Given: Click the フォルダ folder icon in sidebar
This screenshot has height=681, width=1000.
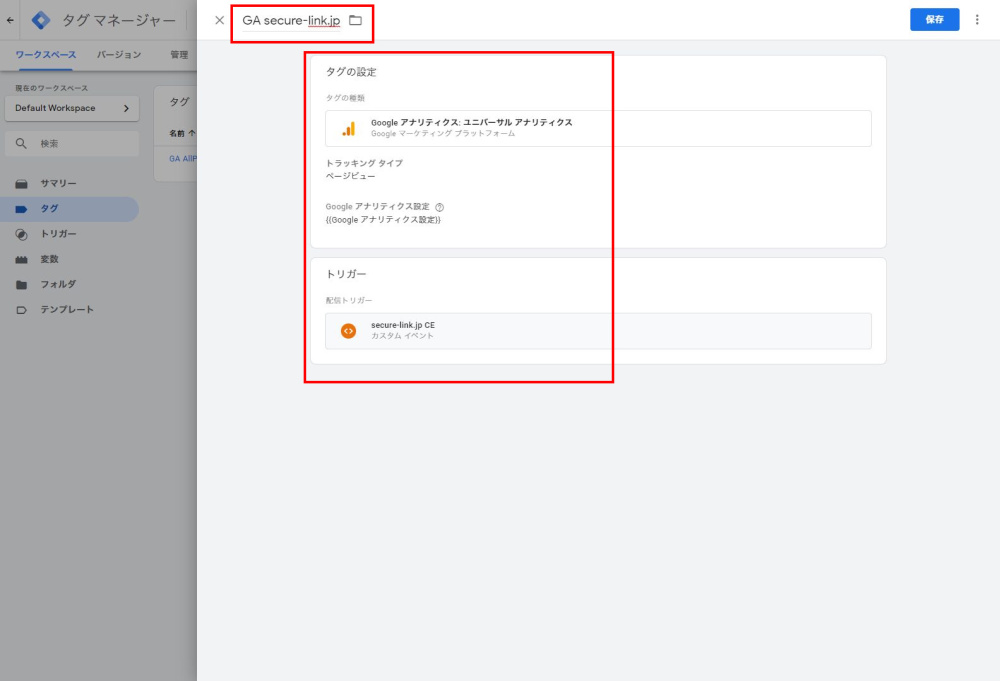Looking at the screenshot, I should pyautogui.click(x=21, y=285).
